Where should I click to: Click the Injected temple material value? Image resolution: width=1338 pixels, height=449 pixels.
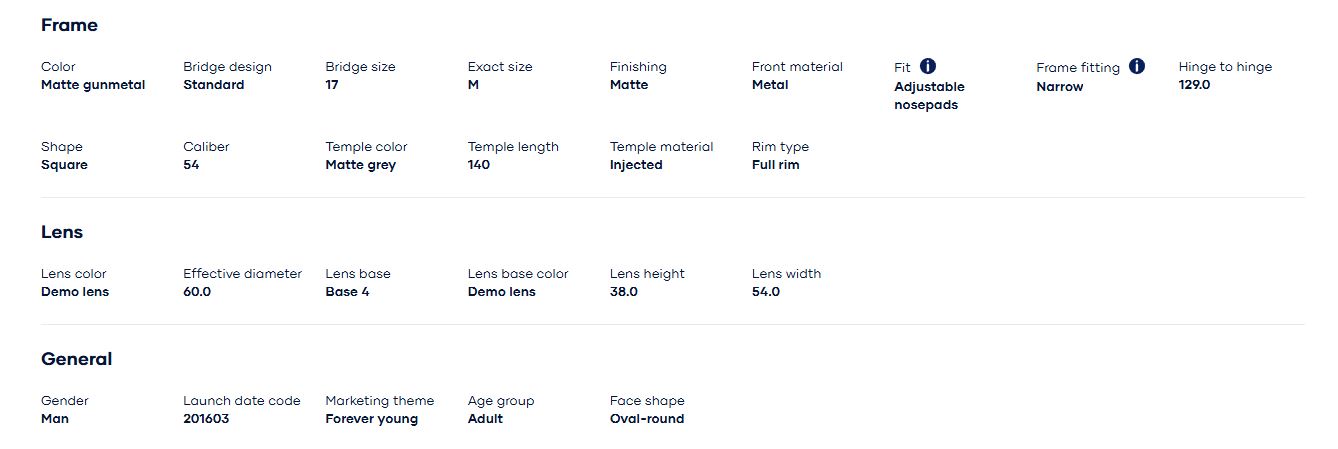(636, 165)
